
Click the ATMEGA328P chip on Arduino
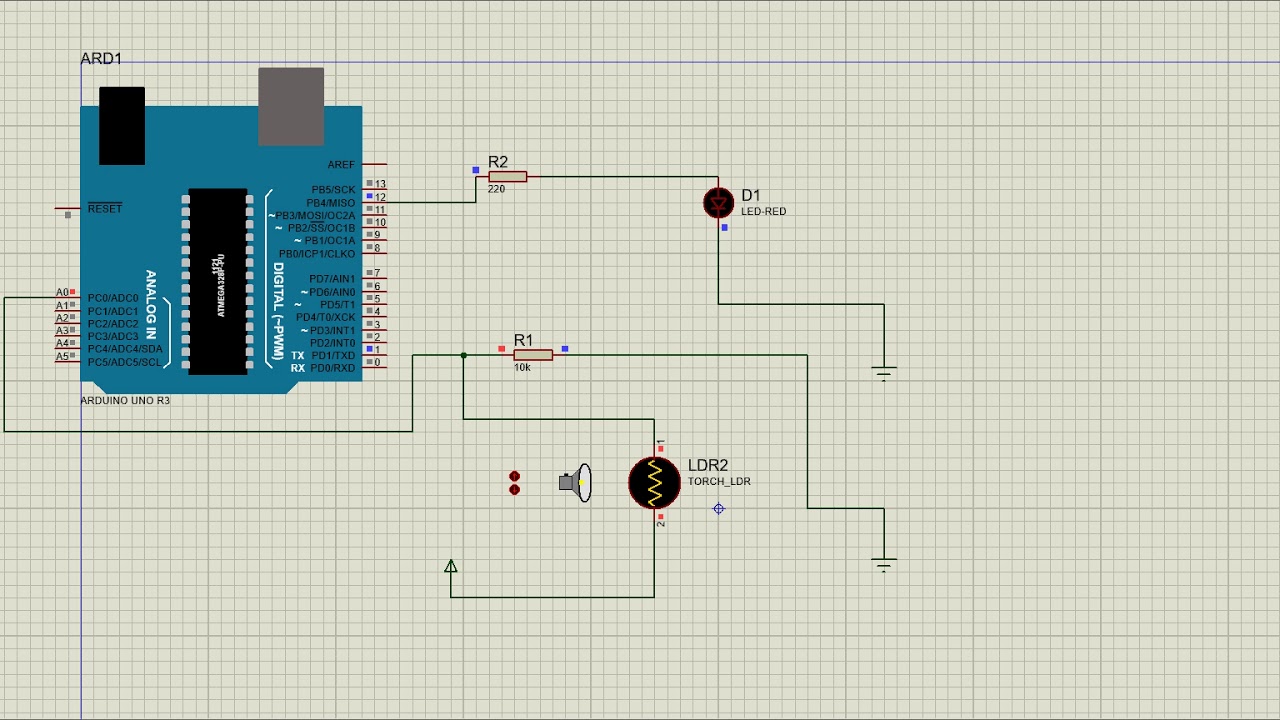click(217, 281)
